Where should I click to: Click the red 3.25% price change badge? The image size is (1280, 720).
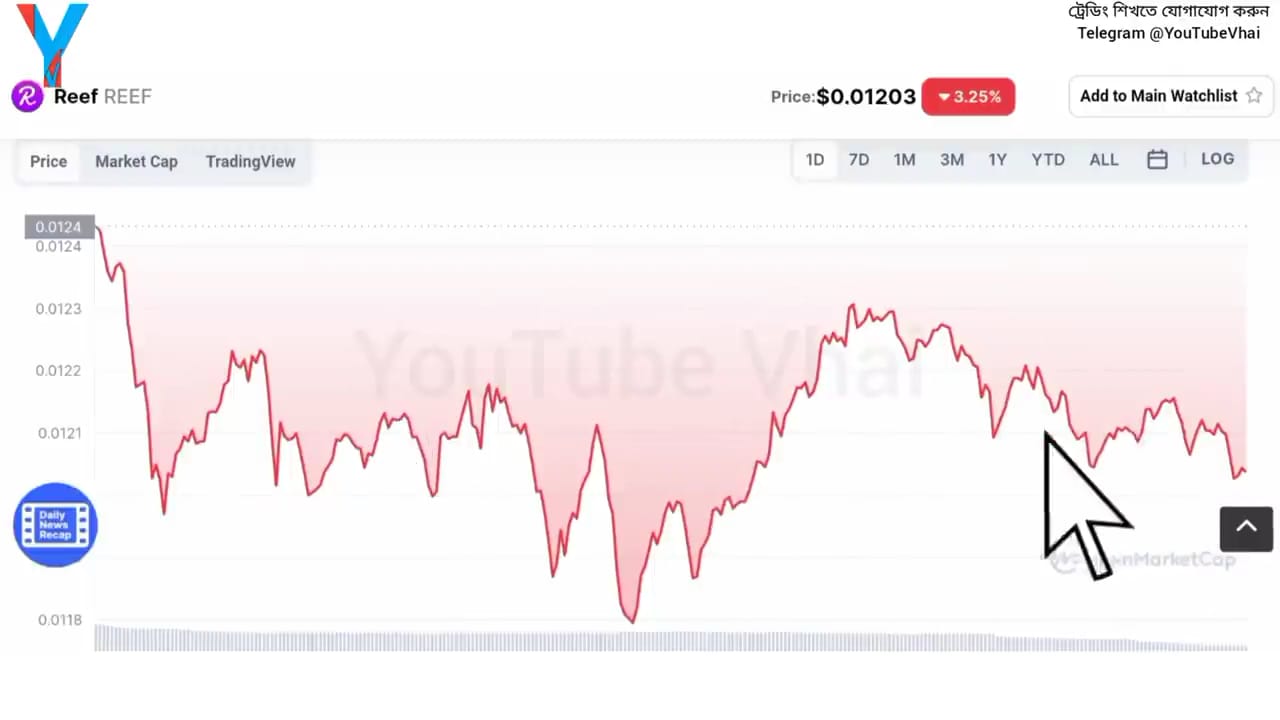click(x=968, y=97)
